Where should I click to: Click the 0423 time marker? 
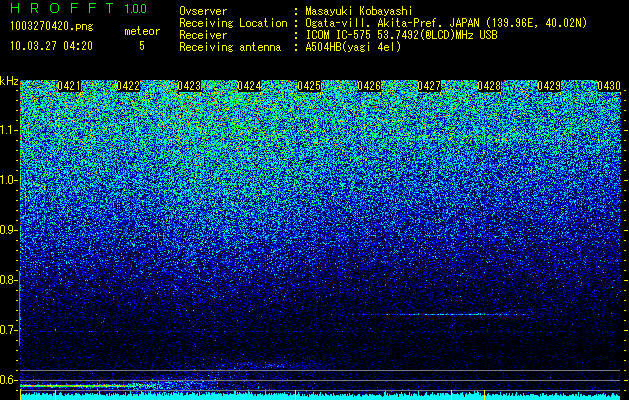[189, 86]
